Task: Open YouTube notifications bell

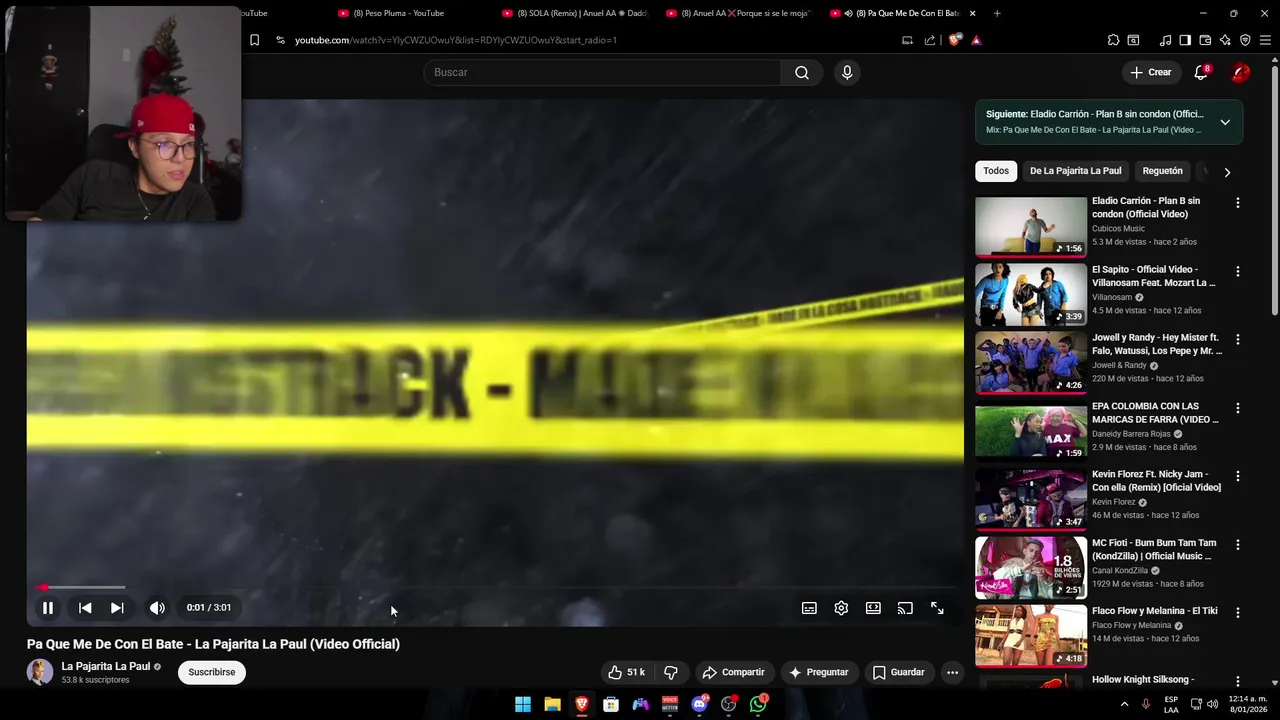Action: [1201, 72]
